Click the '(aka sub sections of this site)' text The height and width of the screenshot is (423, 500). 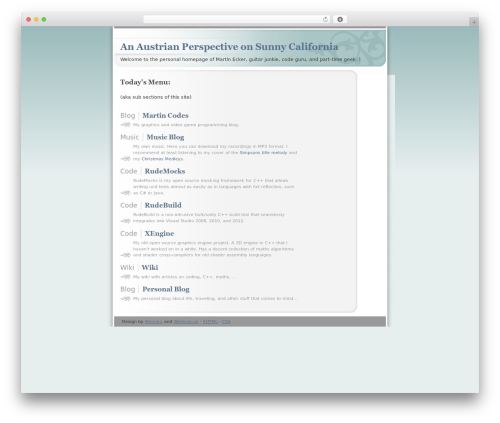(156, 97)
